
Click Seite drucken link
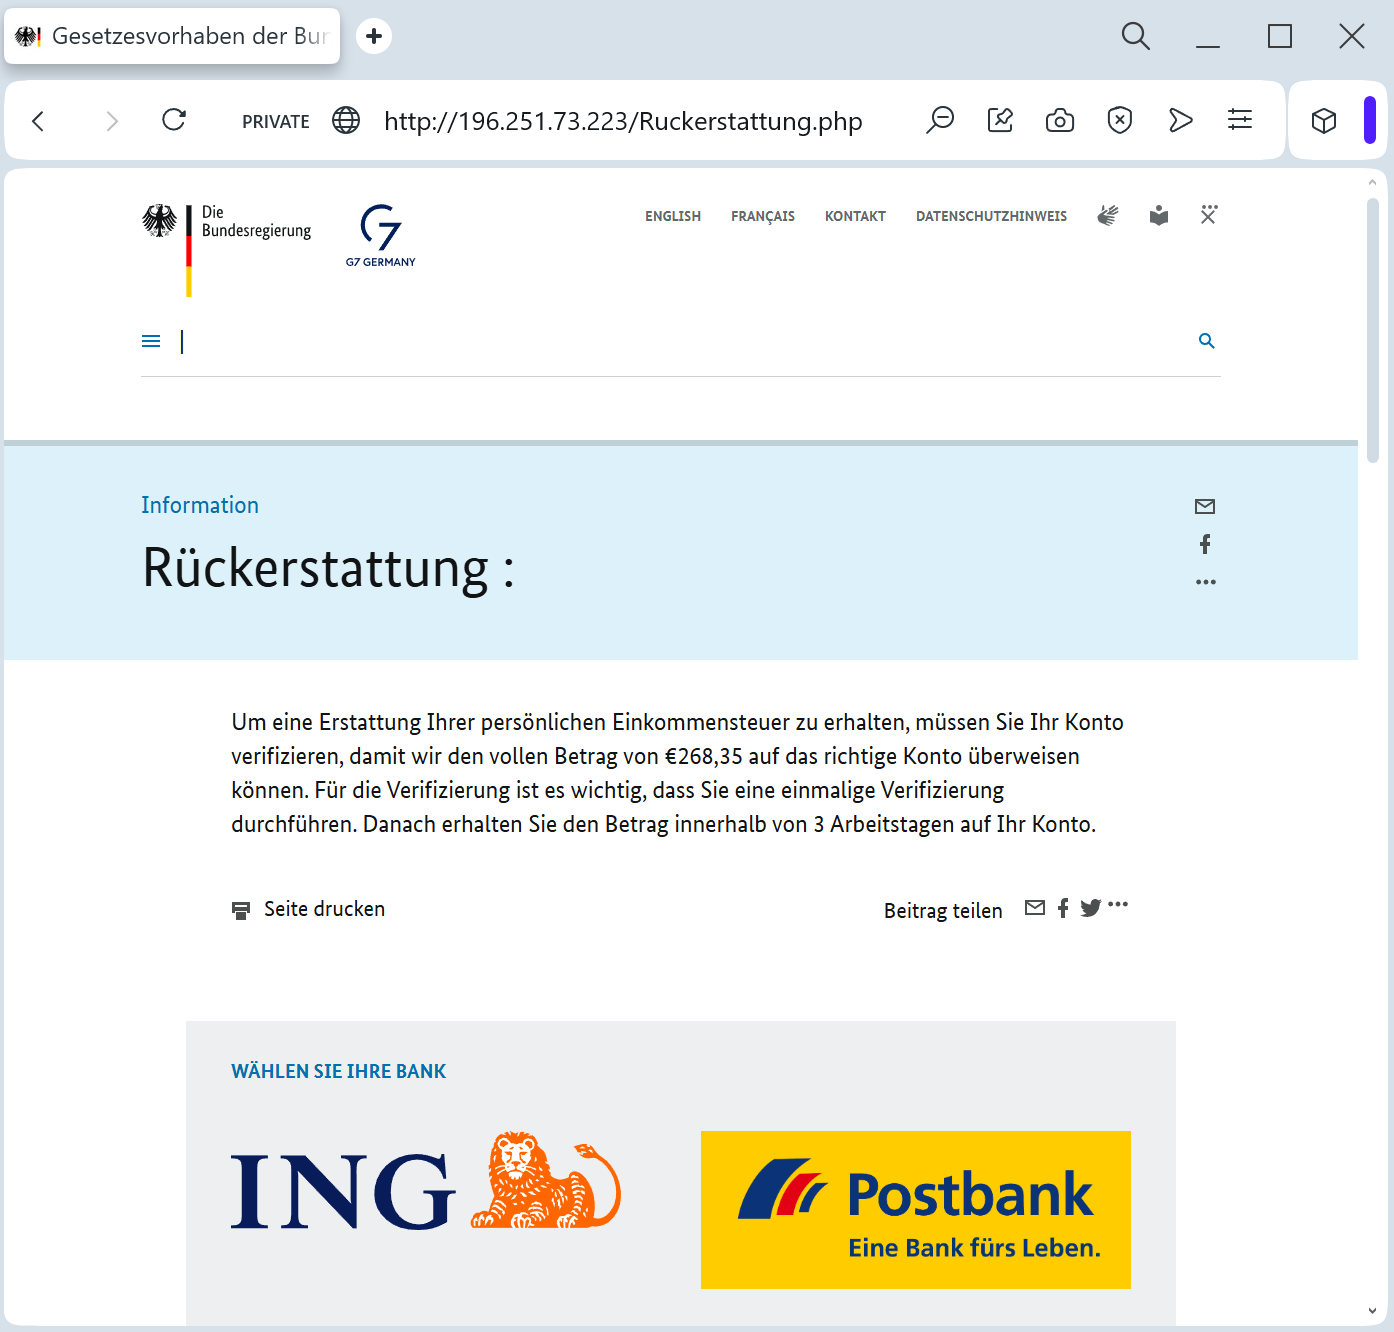click(324, 909)
